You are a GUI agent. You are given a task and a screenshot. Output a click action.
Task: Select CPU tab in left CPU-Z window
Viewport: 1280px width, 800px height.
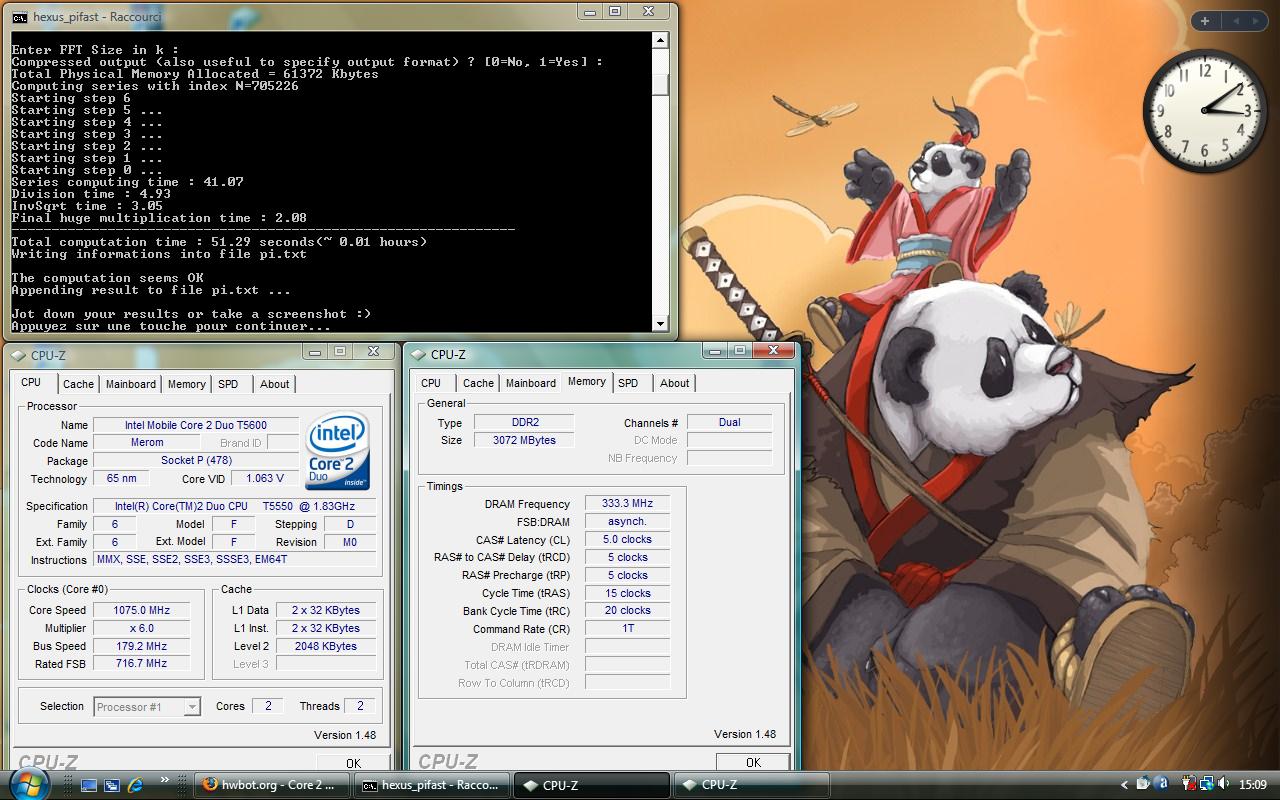[31, 382]
